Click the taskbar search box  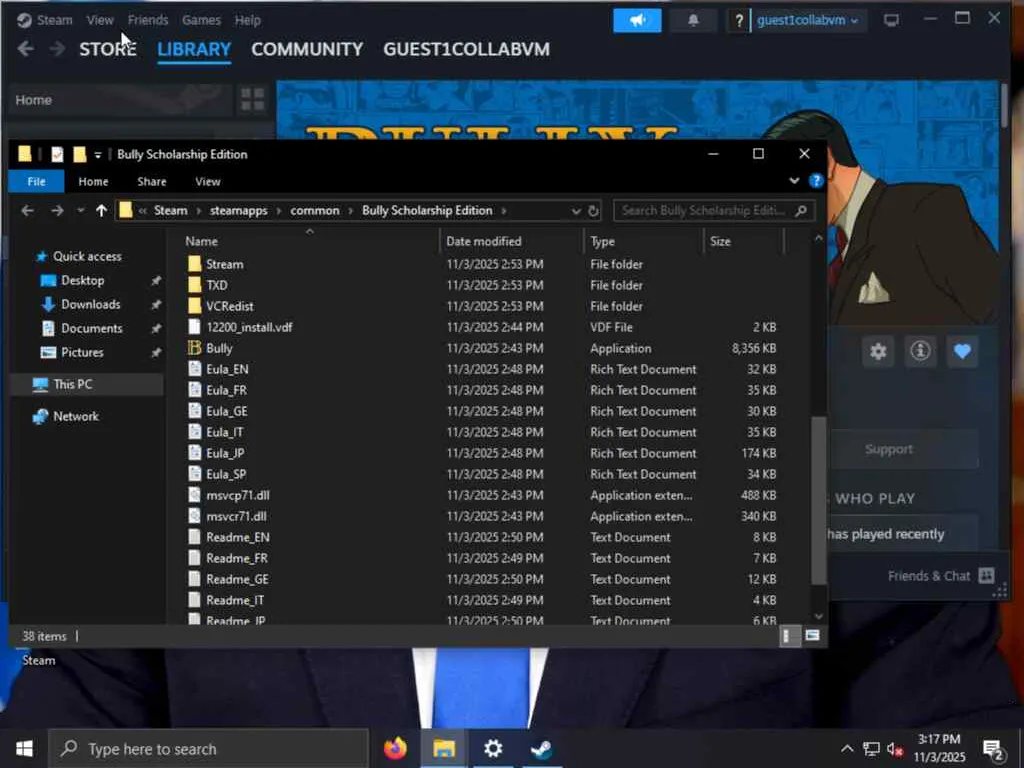[x=209, y=749]
